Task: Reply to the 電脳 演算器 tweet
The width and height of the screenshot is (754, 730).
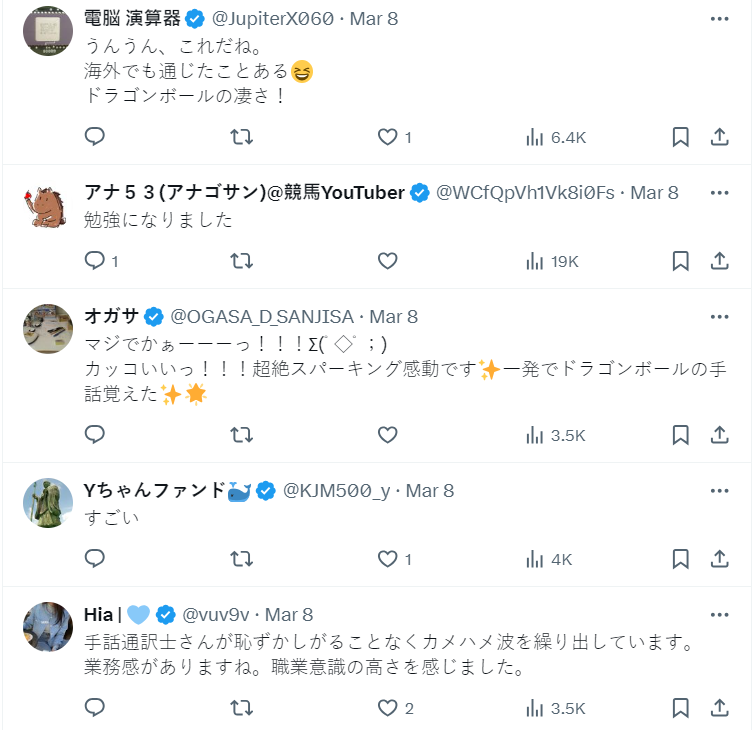Action: [95, 137]
